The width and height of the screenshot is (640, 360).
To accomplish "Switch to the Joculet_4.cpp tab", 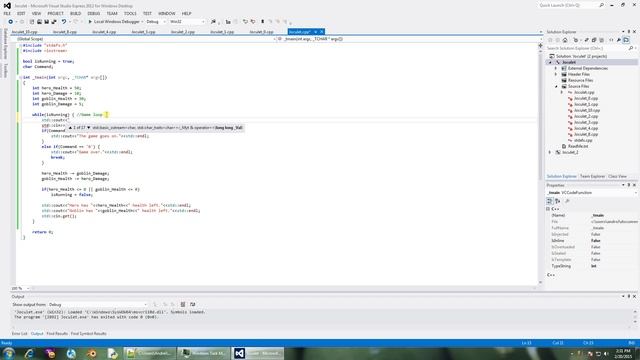I will point(104,32).
